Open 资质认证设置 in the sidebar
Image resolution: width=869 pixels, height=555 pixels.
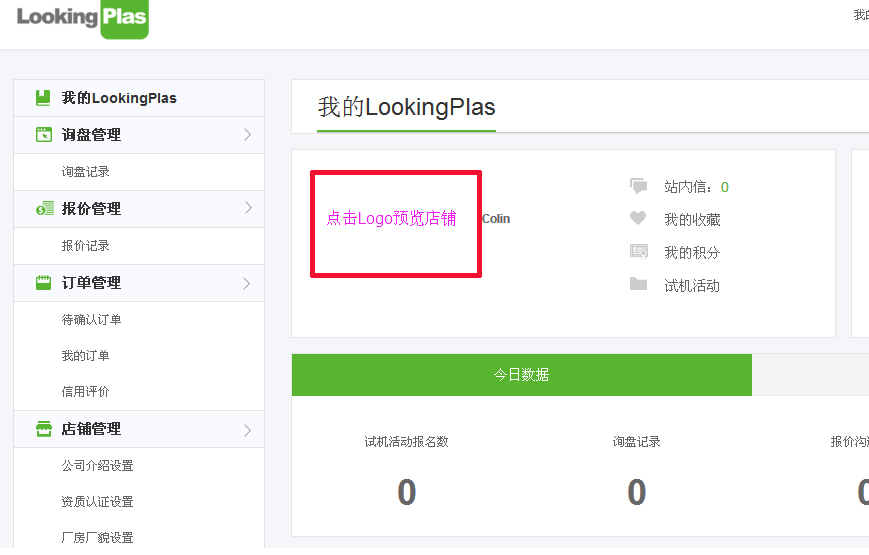98,502
